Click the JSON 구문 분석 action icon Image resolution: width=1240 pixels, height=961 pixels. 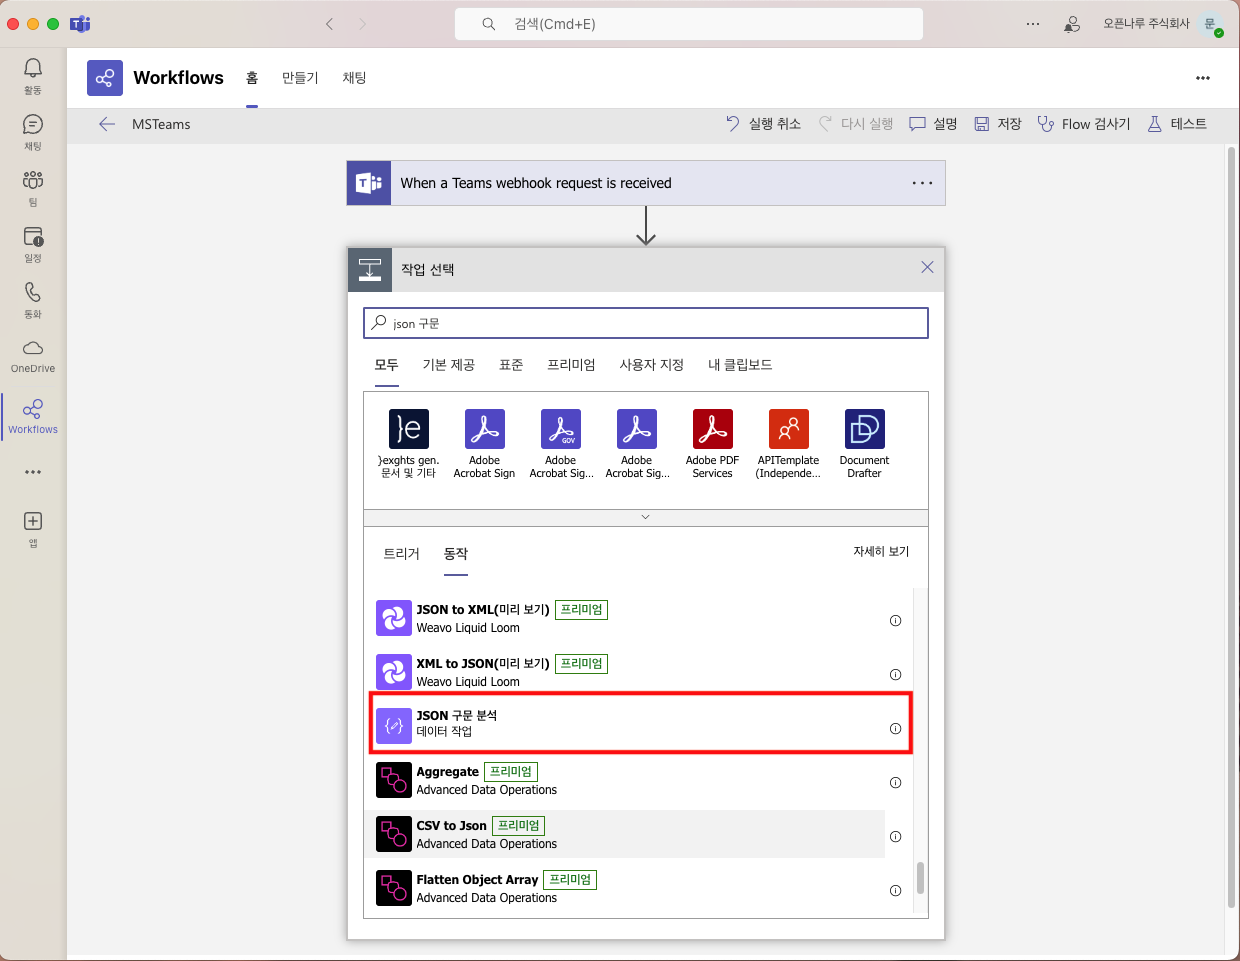click(x=394, y=725)
